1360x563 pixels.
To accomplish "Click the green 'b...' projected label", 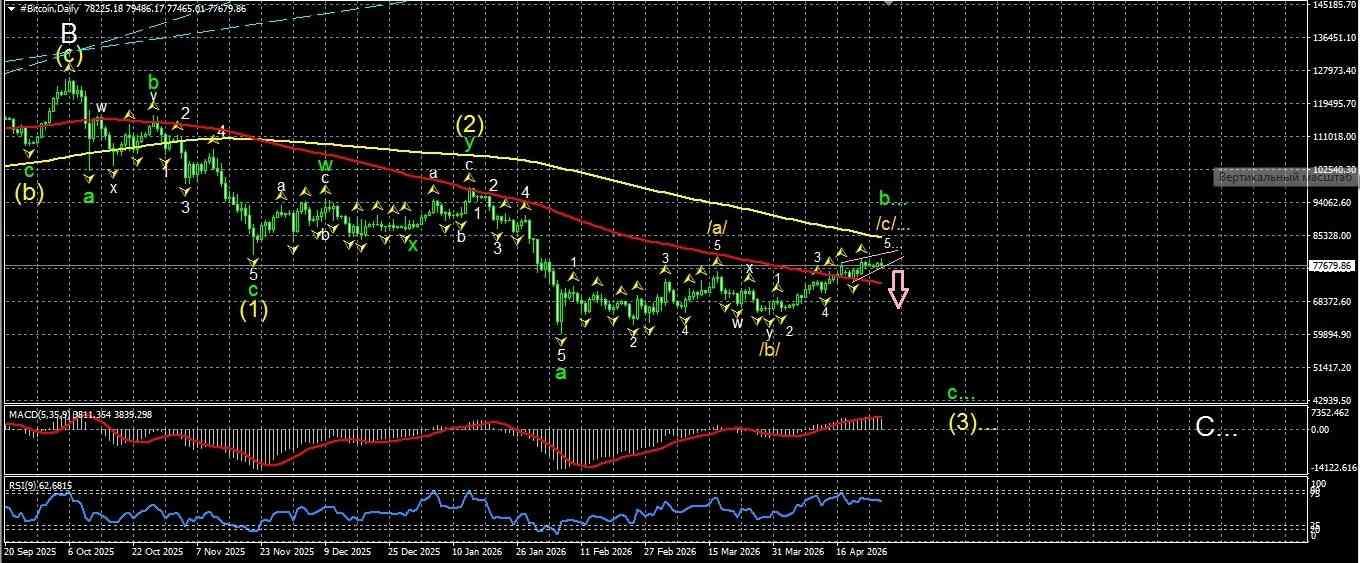I will (893, 198).
